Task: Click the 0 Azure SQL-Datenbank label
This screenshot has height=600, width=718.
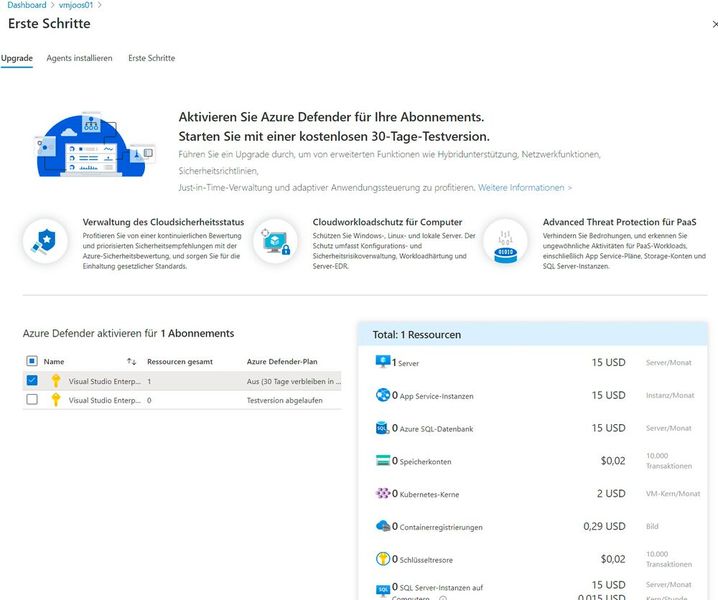Action: click(433, 429)
